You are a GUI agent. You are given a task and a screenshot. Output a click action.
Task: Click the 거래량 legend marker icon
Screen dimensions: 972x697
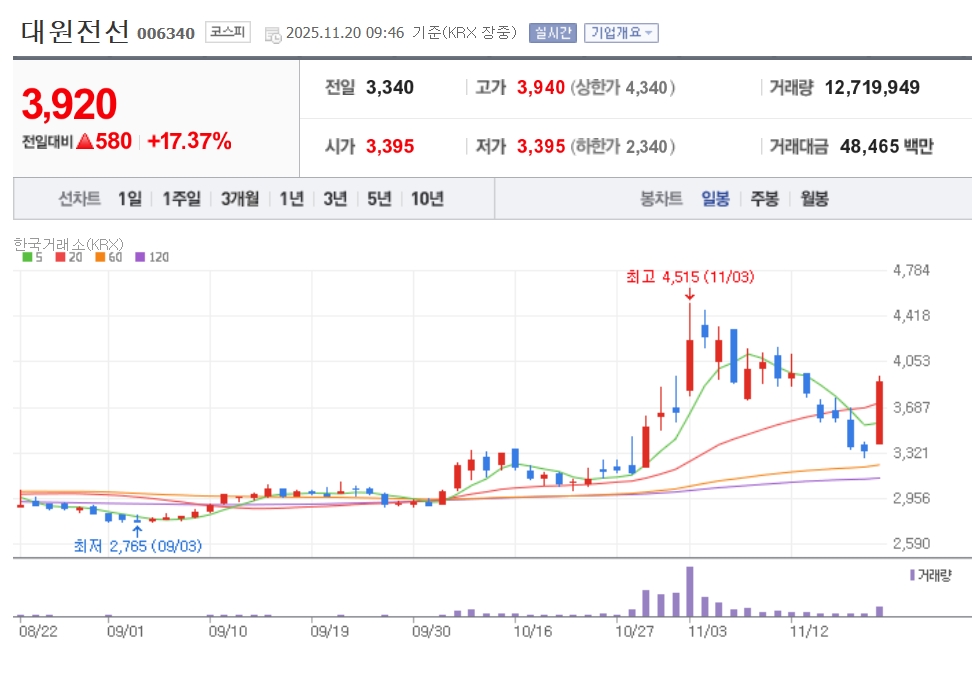pos(911,575)
